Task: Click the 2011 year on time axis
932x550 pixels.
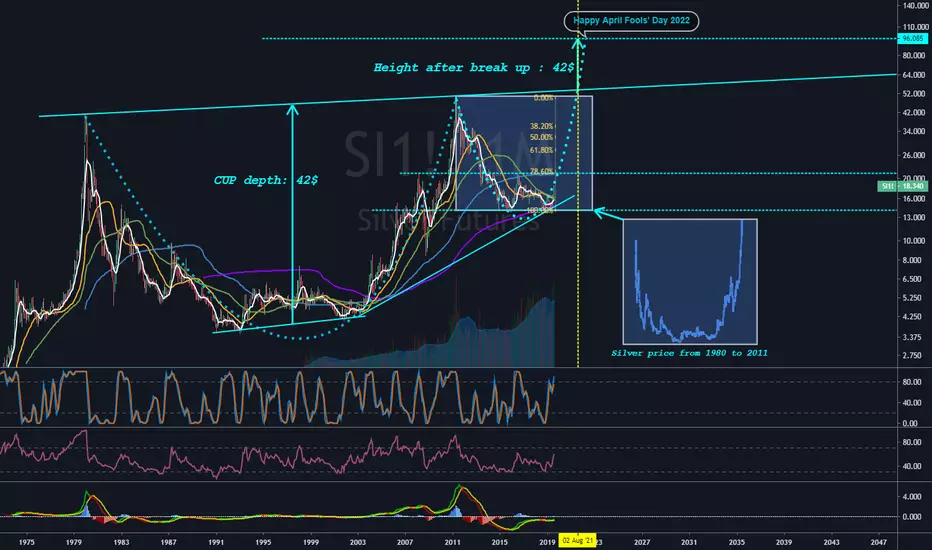Action: point(452,542)
